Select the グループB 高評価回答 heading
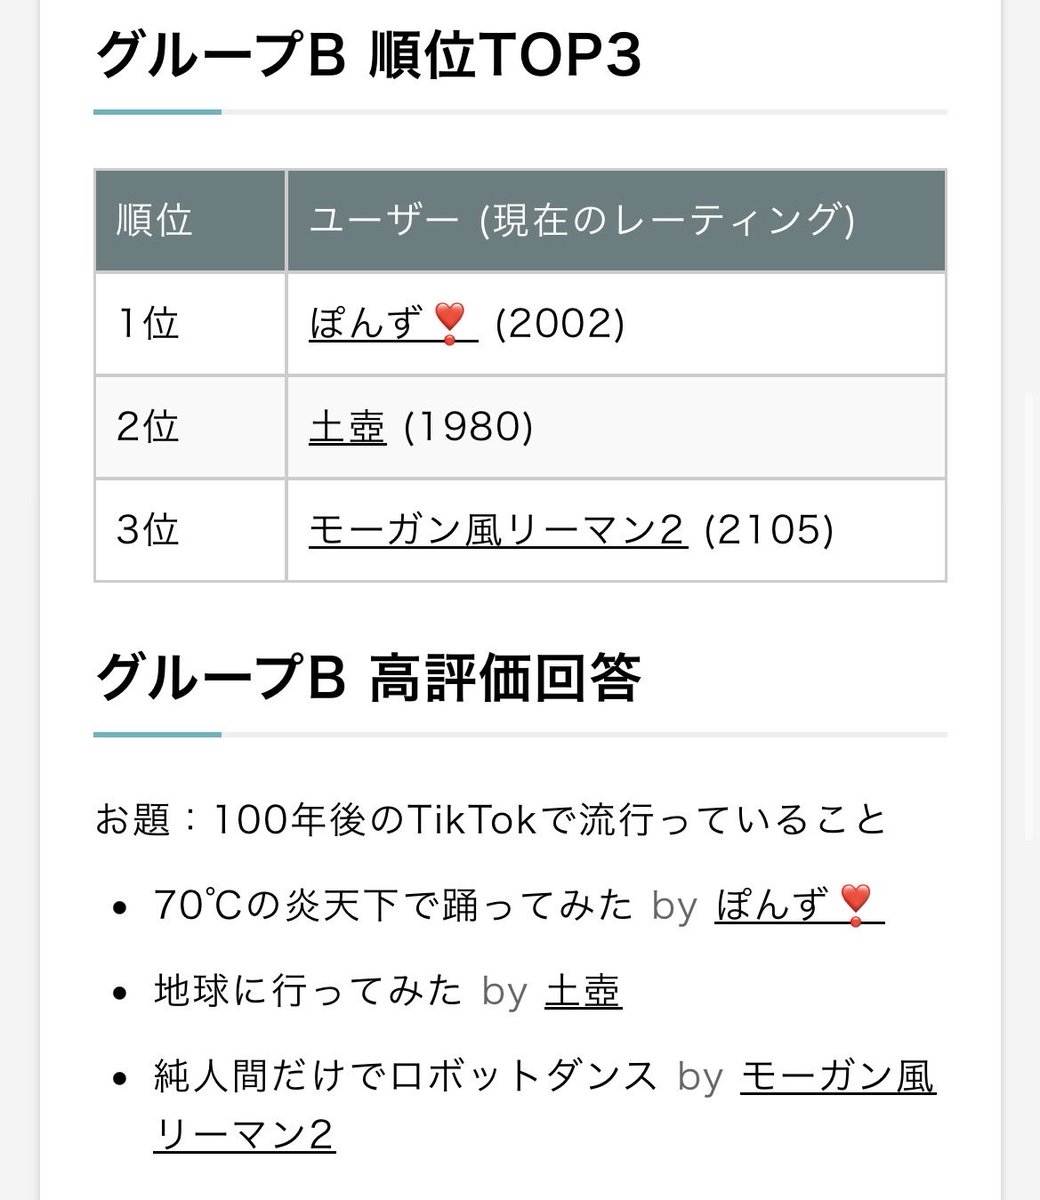This screenshot has height=1200, width=1040. click(x=368, y=680)
